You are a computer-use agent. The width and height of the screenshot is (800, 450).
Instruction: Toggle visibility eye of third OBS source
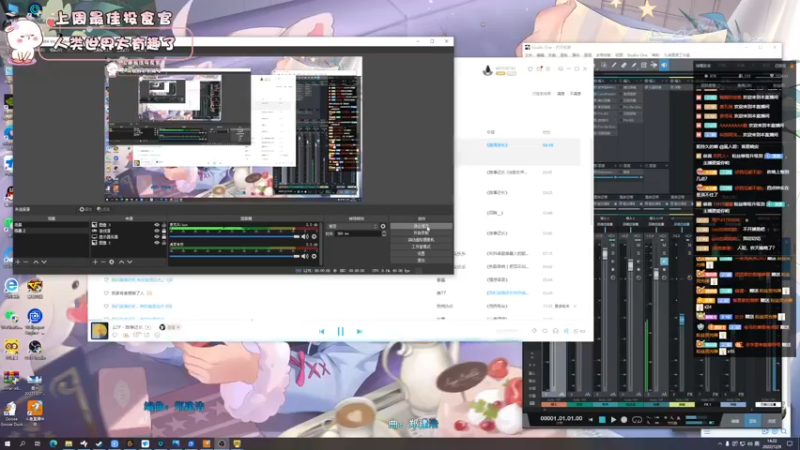[157, 237]
